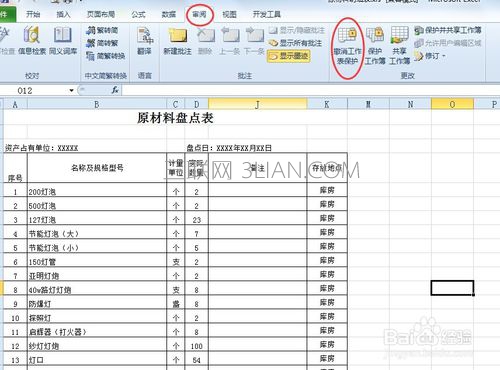Open the Name Box dropdown arrow
Image resolution: width=500 pixels, height=370 pixels.
click(71, 91)
